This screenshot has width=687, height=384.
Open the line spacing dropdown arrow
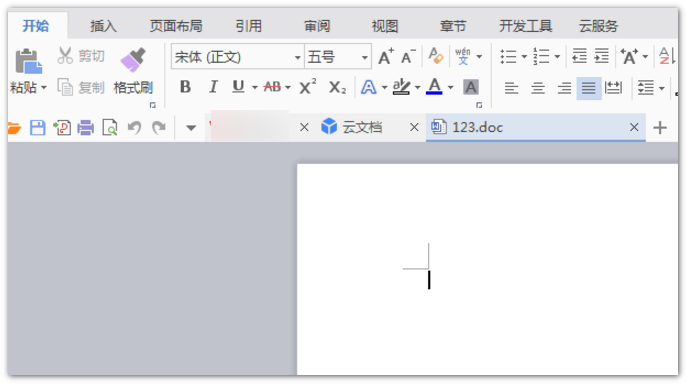pyautogui.click(x=662, y=88)
